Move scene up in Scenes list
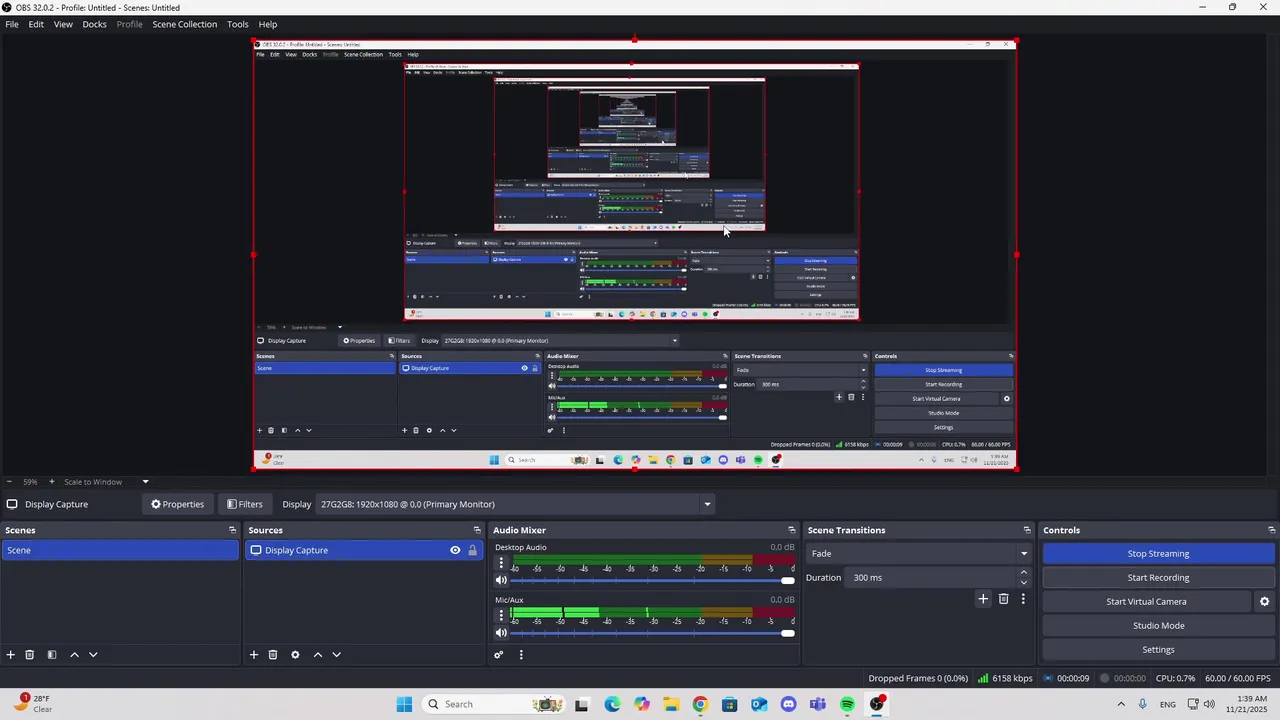 coord(74,655)
